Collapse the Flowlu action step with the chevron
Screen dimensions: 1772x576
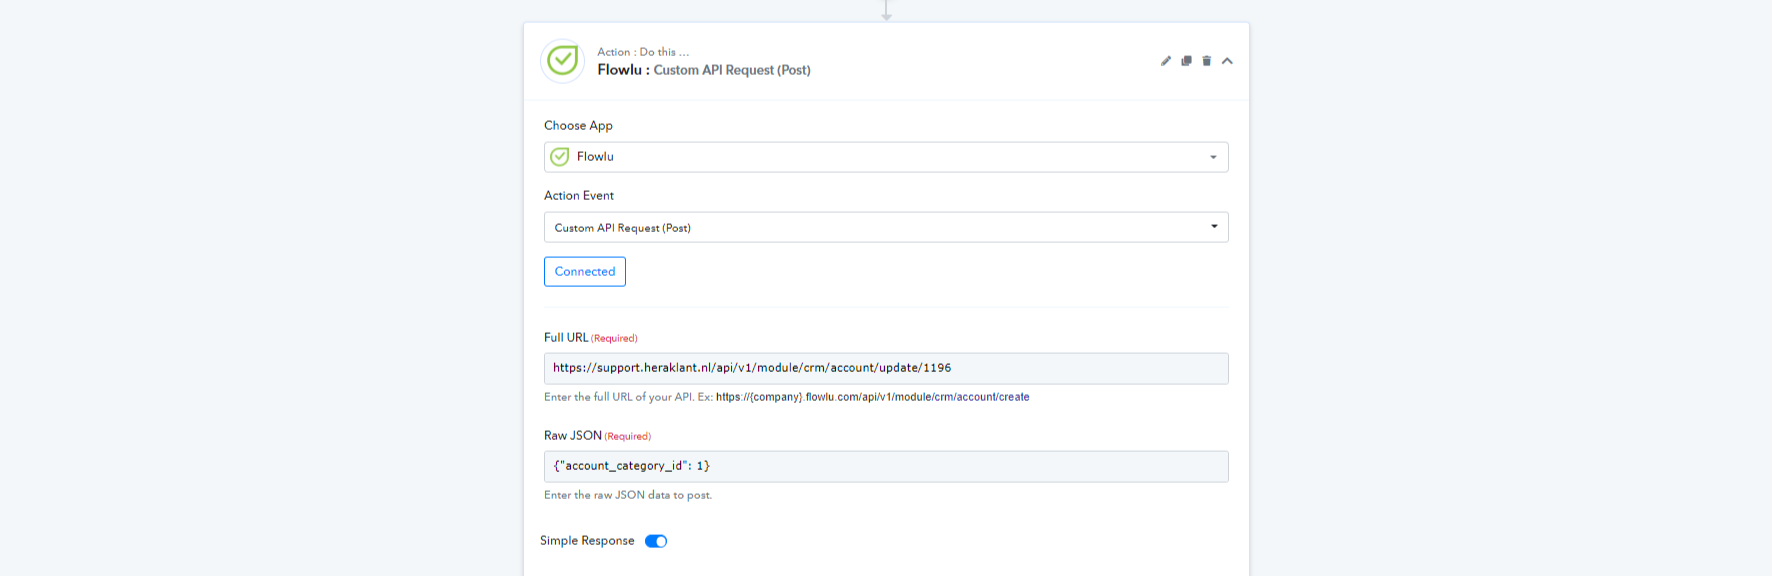coord(1227,61)
